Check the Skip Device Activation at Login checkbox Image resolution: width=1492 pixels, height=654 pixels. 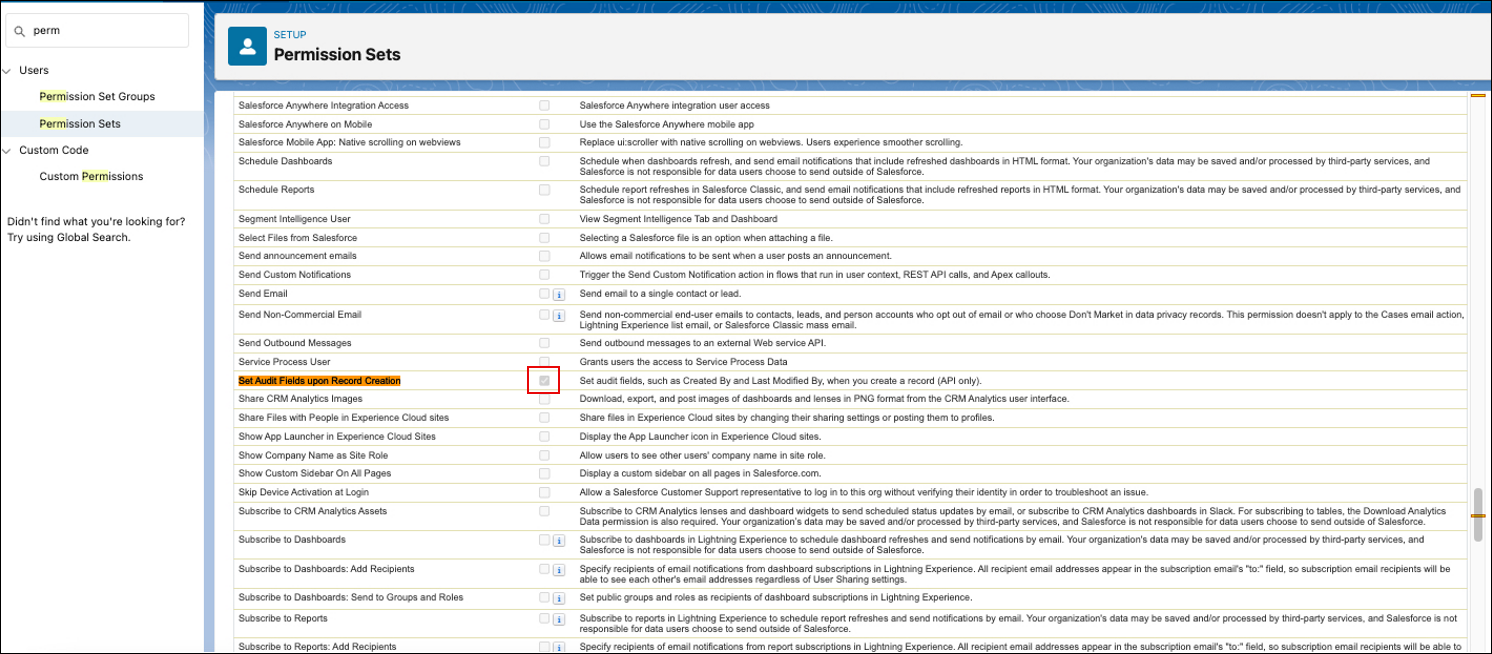click(x=544, y=491)
